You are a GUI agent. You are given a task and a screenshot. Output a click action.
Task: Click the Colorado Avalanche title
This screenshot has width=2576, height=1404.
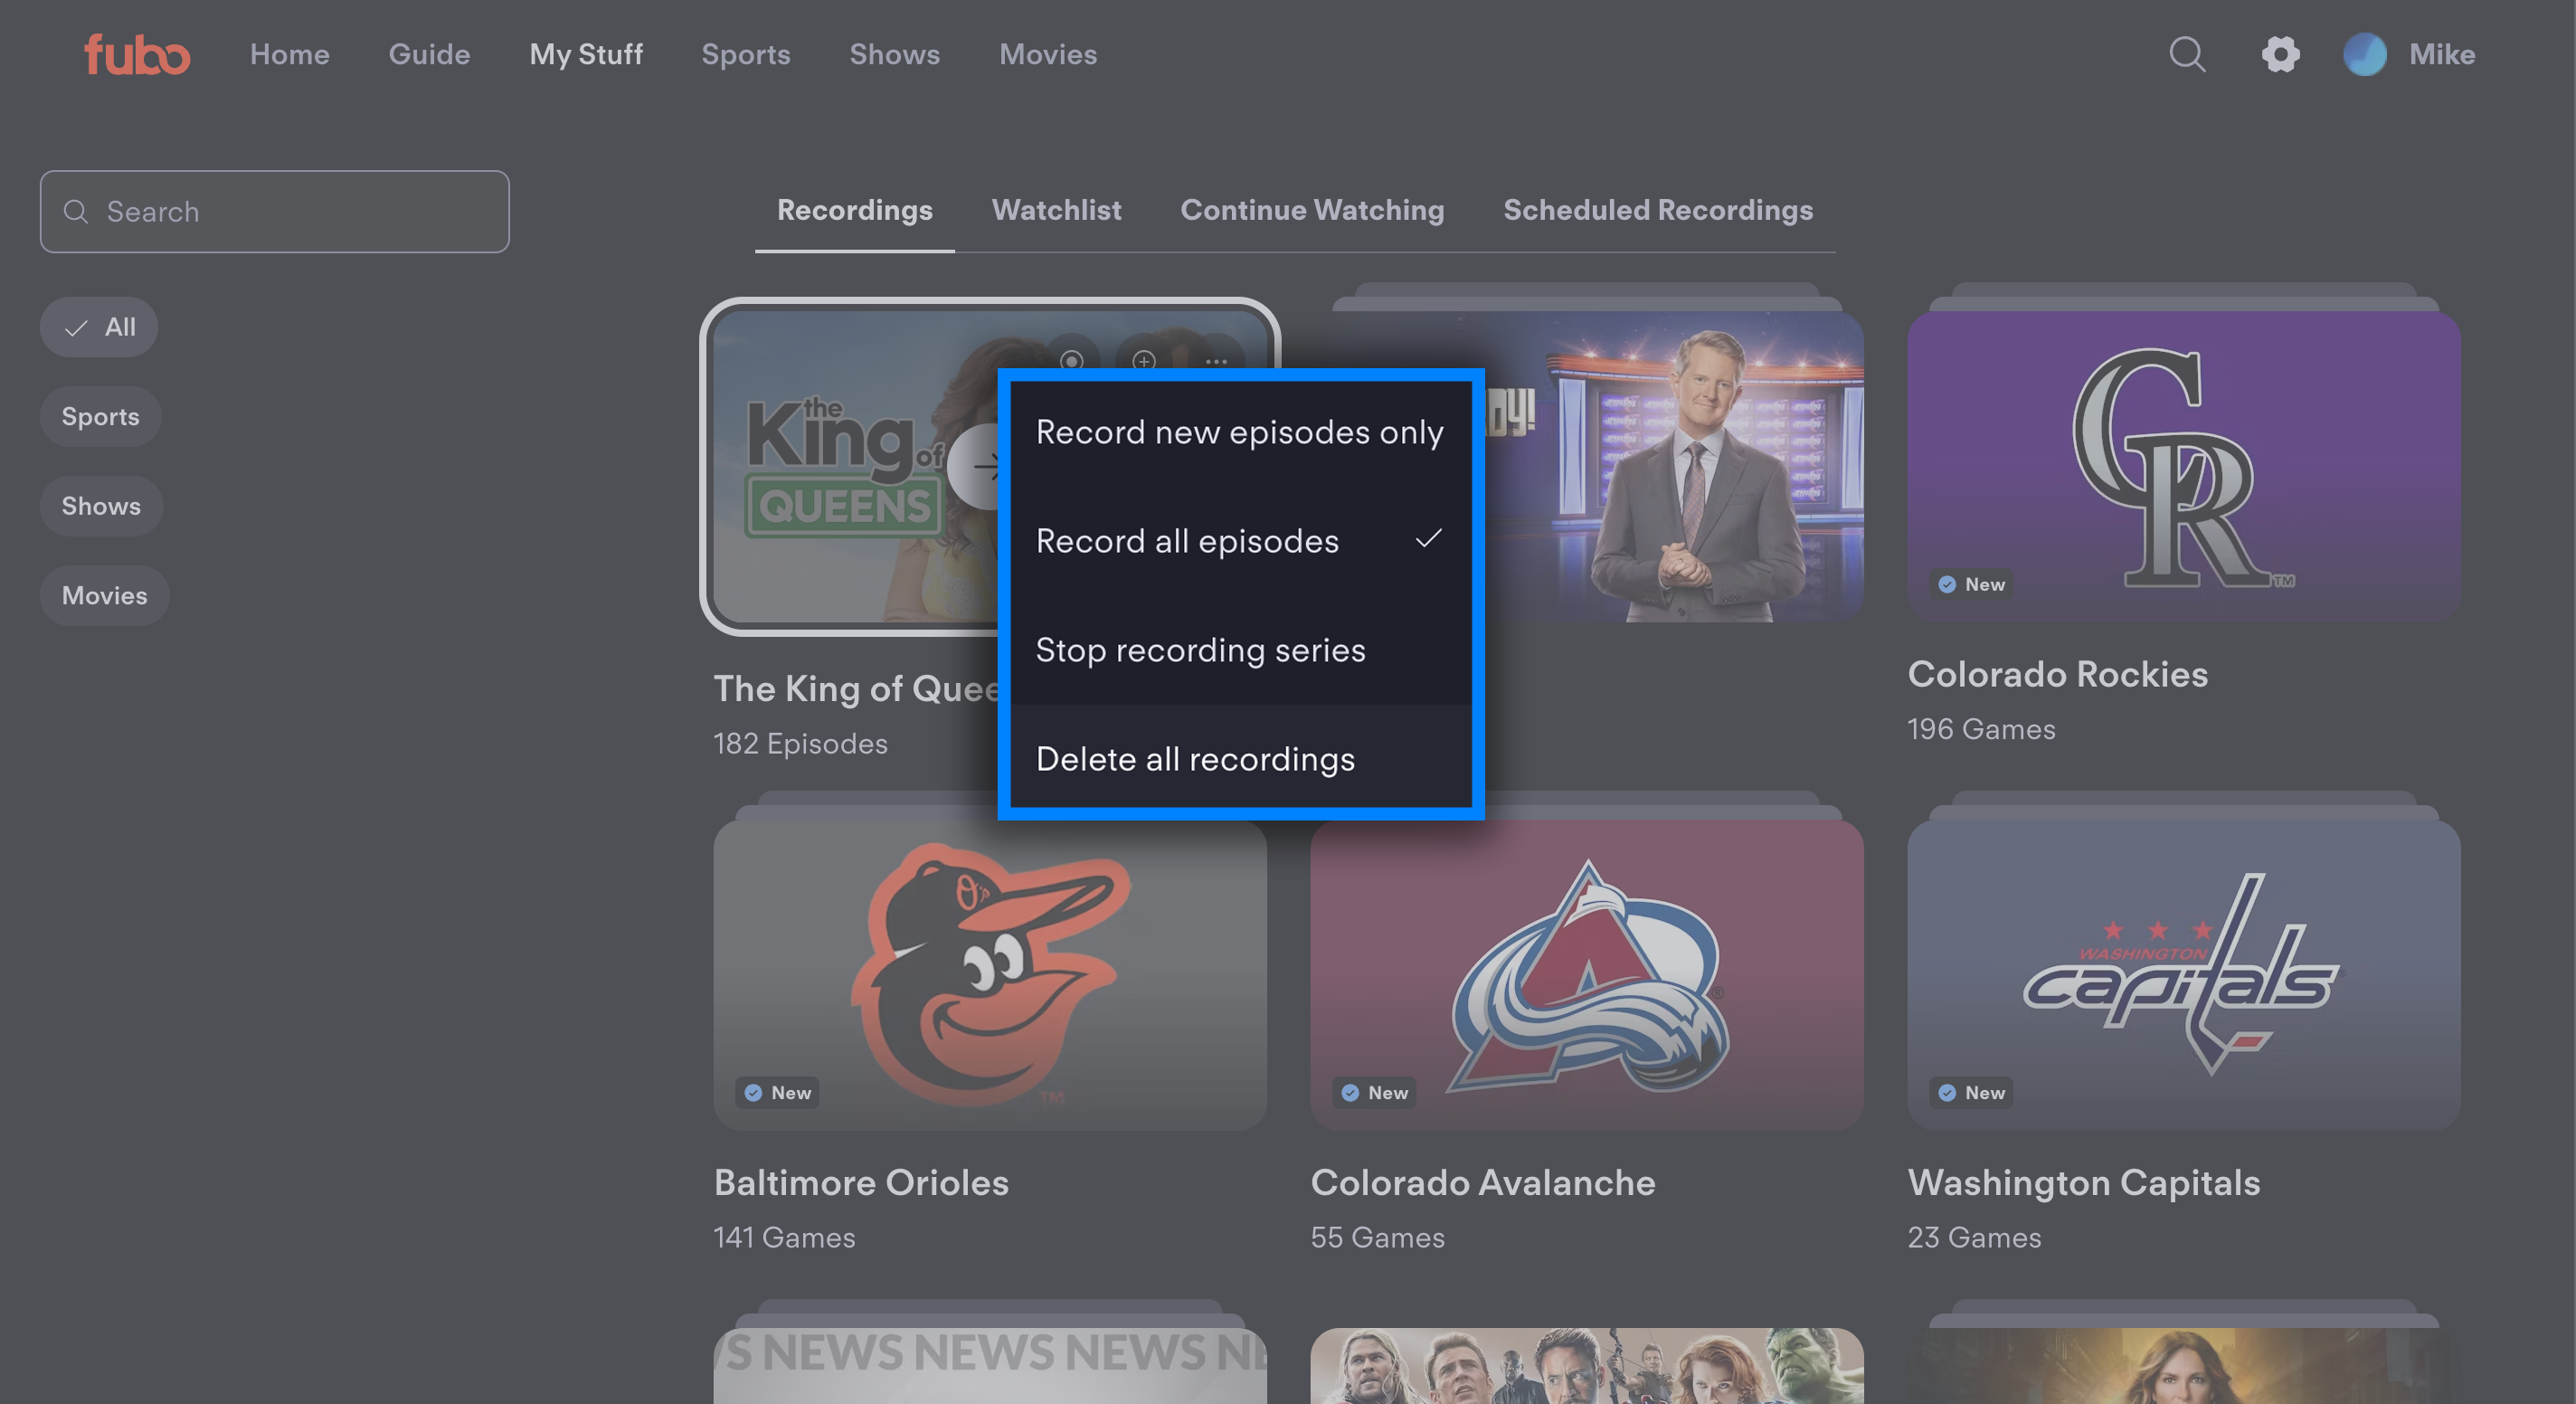(1483, 1183)
